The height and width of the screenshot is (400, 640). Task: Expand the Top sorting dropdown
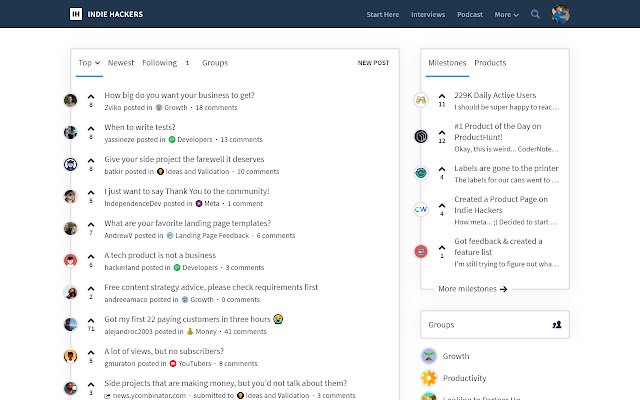coord(89,63)
